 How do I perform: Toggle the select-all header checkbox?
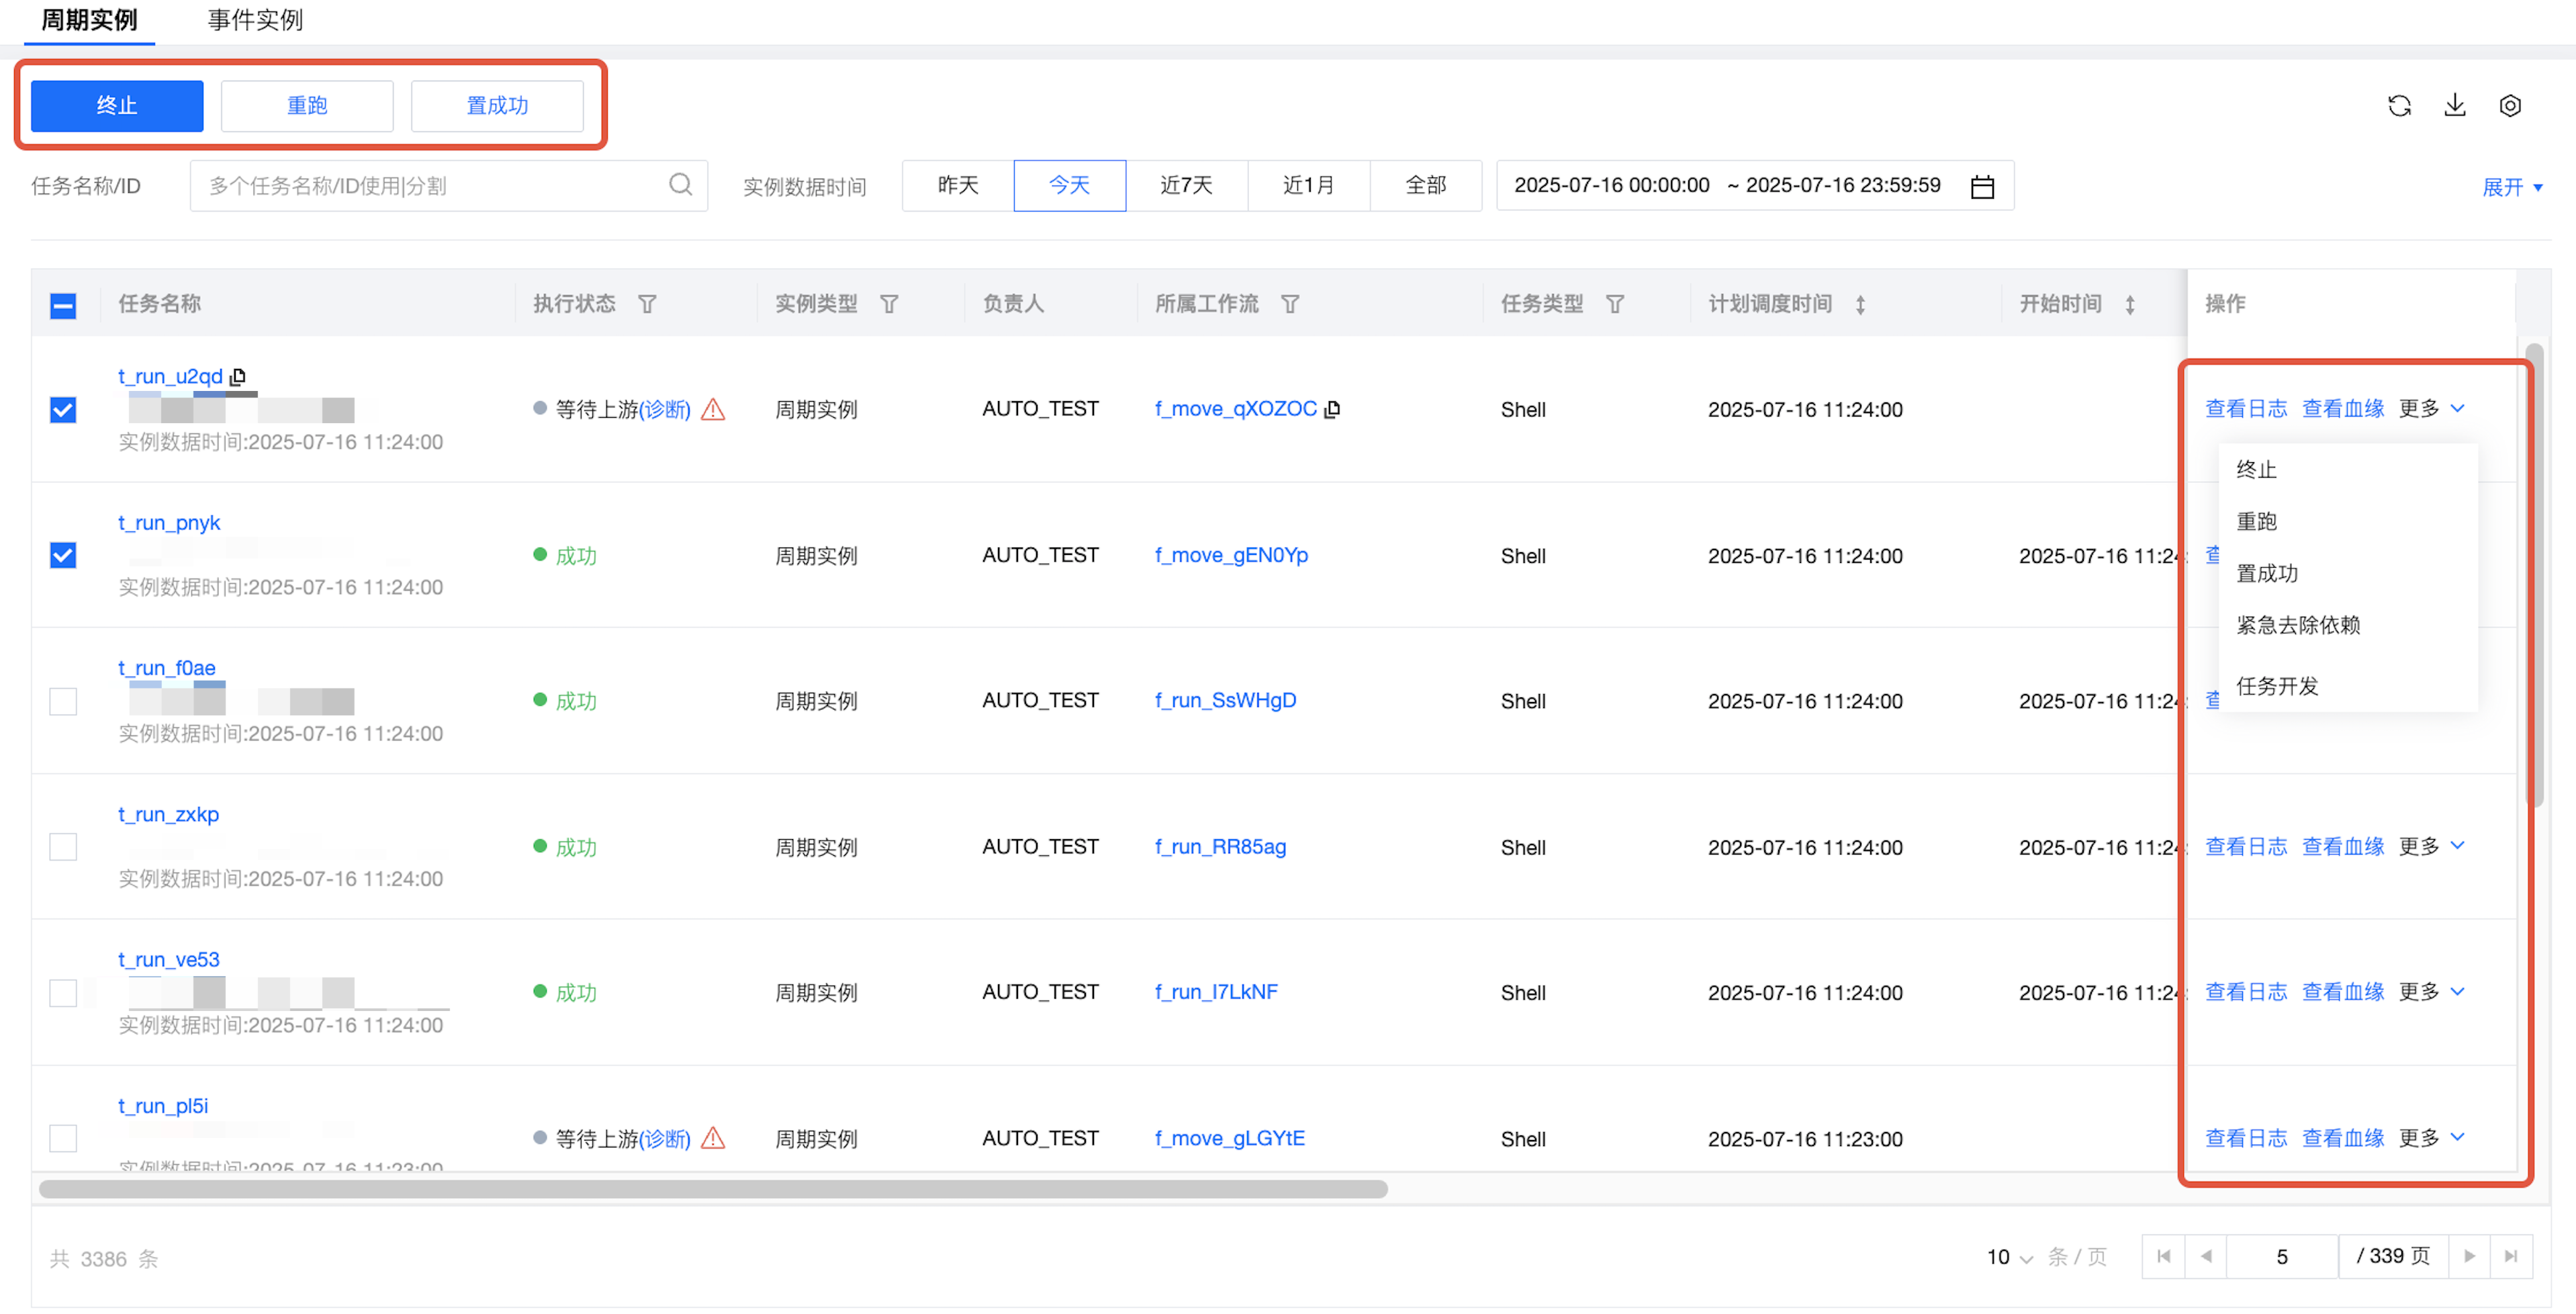coord(63,305)
